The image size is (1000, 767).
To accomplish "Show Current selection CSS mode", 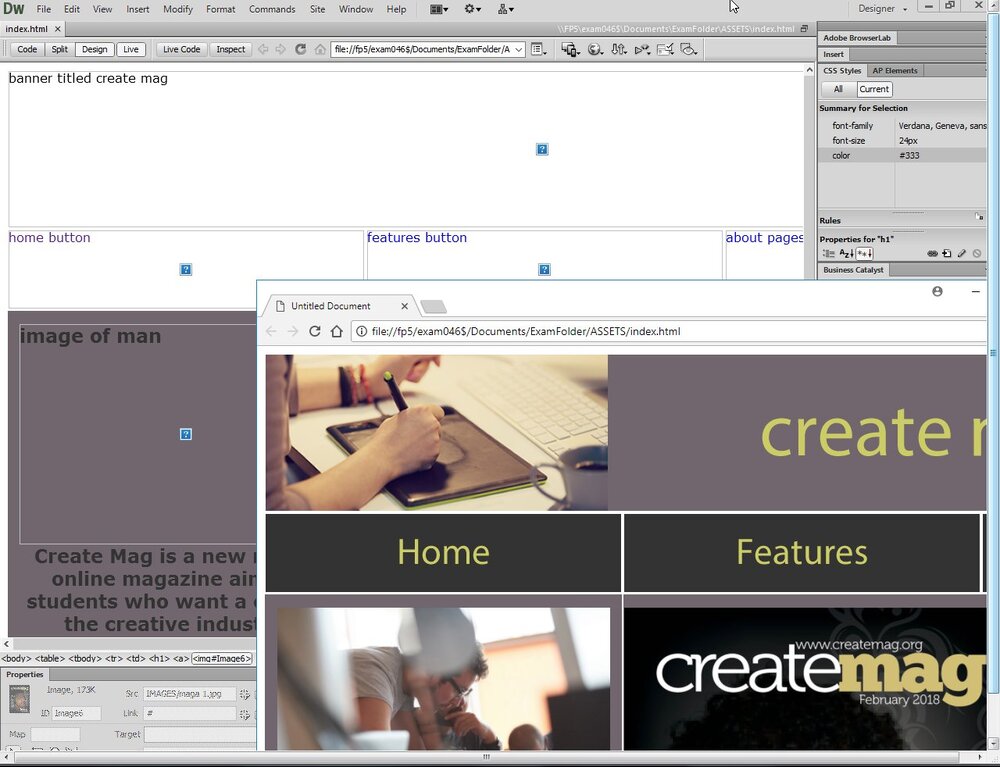I will (x=874, y=89).
